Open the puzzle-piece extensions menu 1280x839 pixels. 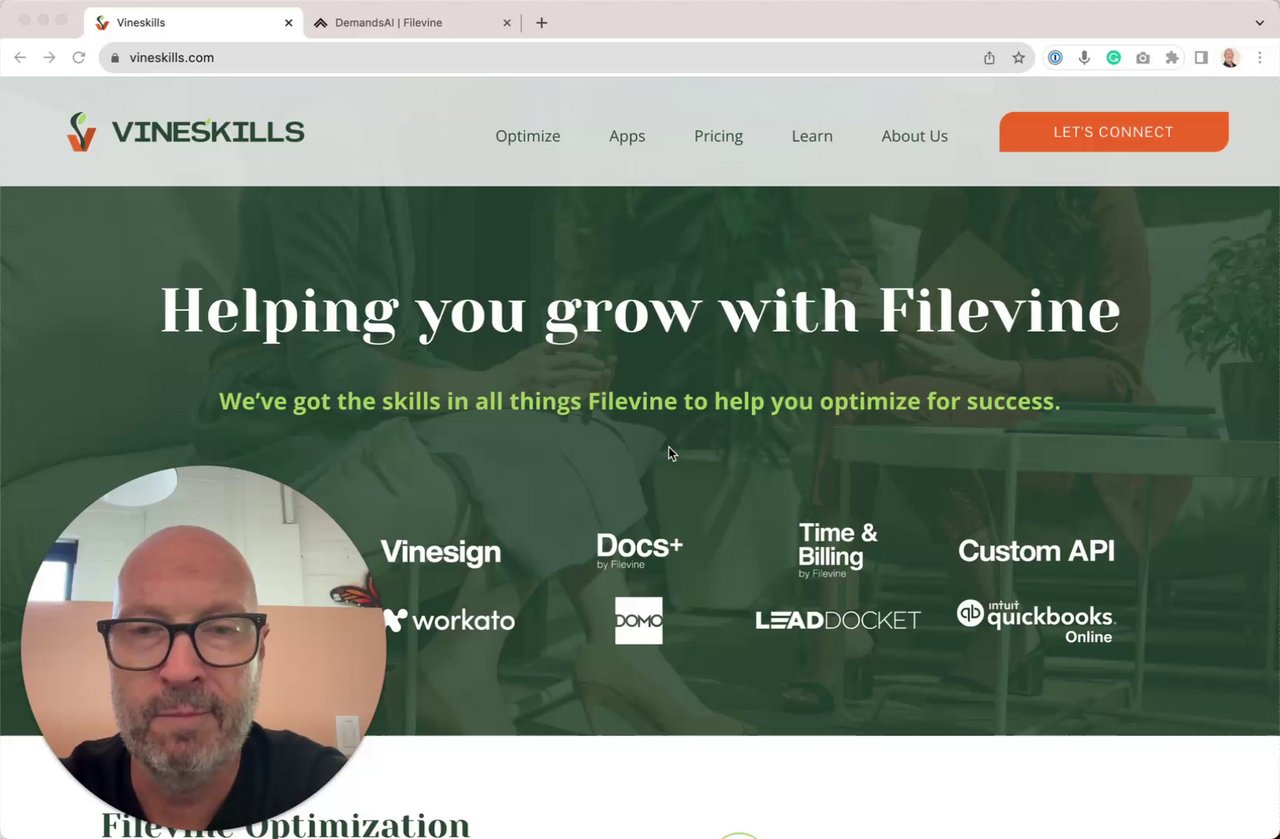[1172, 58]
